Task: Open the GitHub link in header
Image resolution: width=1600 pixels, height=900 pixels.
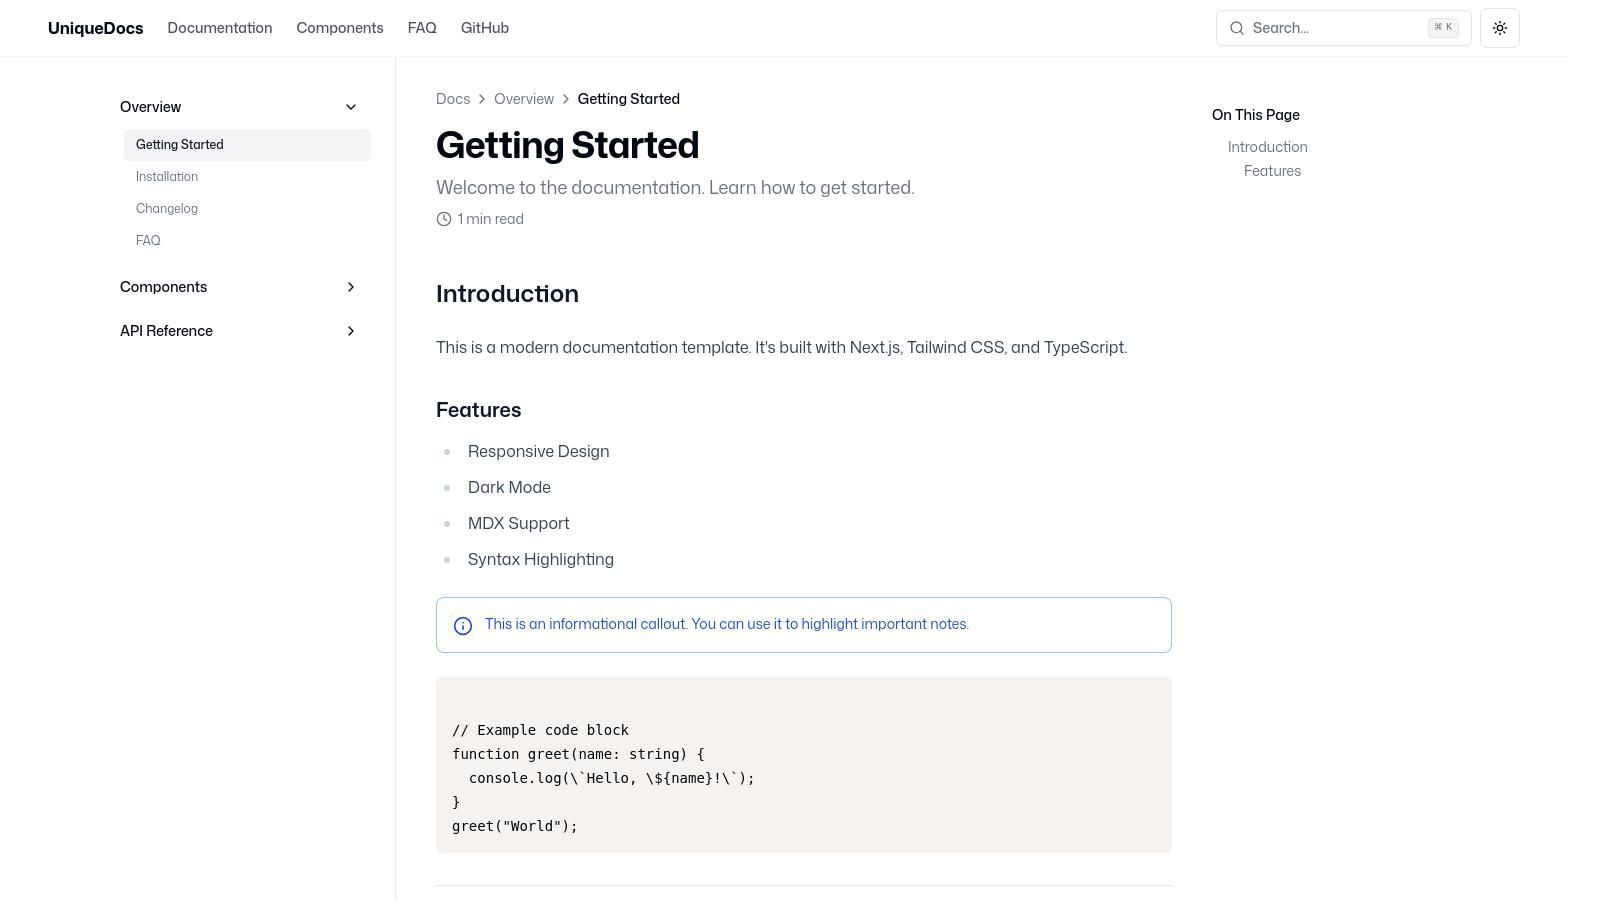Action: click(485, 28)
